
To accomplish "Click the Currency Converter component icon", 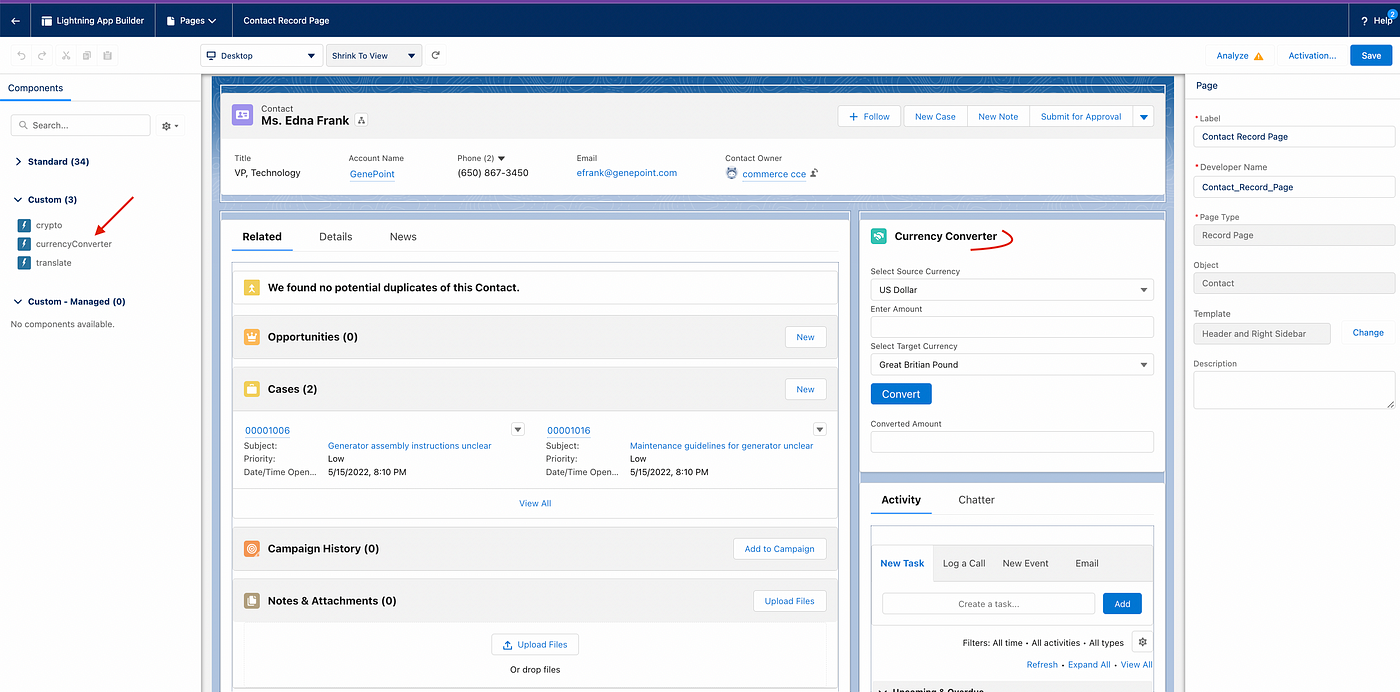I will click(x=879, y=237).
